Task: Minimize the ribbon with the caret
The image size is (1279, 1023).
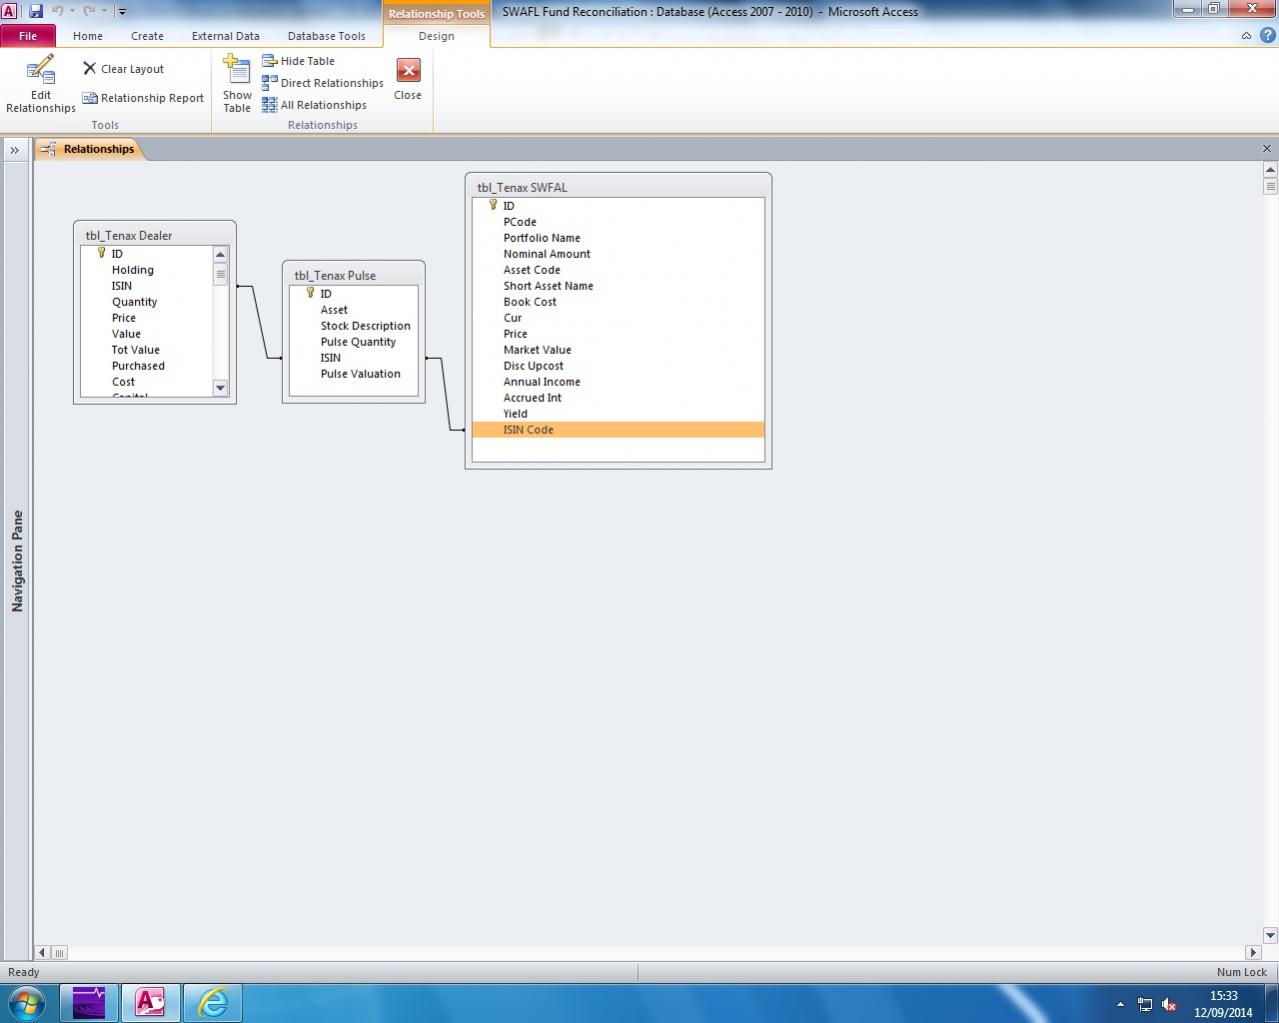Action: (x=1246, y=36)
